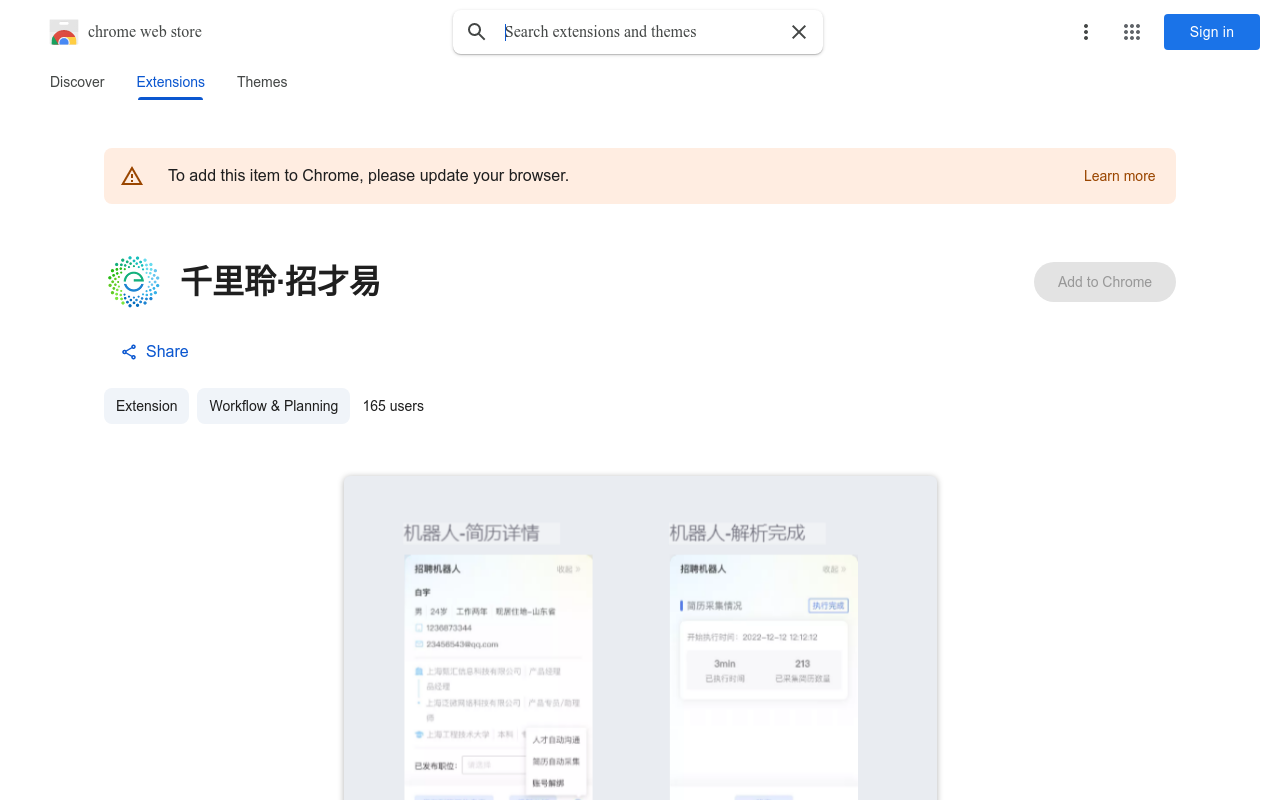
Task: Click the grayed-out Add to Chrome button
Action: point(1104,282)
